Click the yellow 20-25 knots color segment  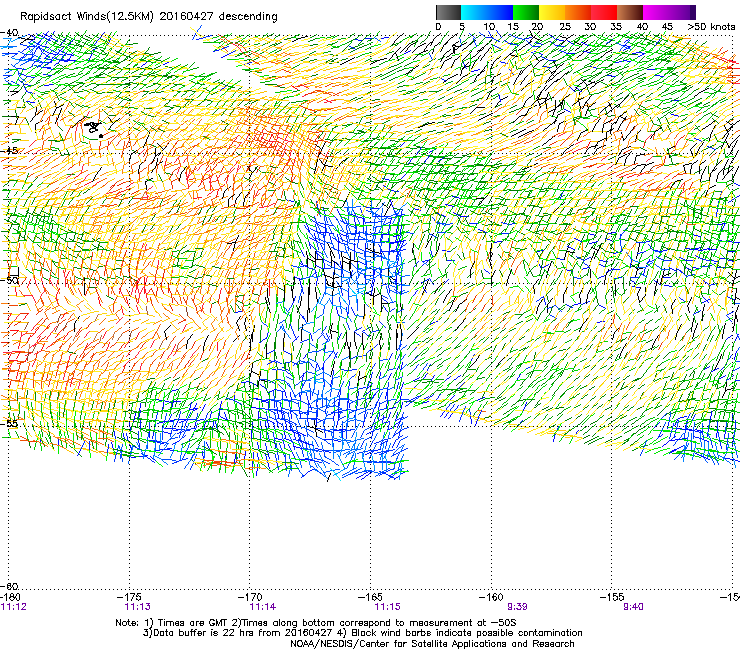[x=552, y=12]
